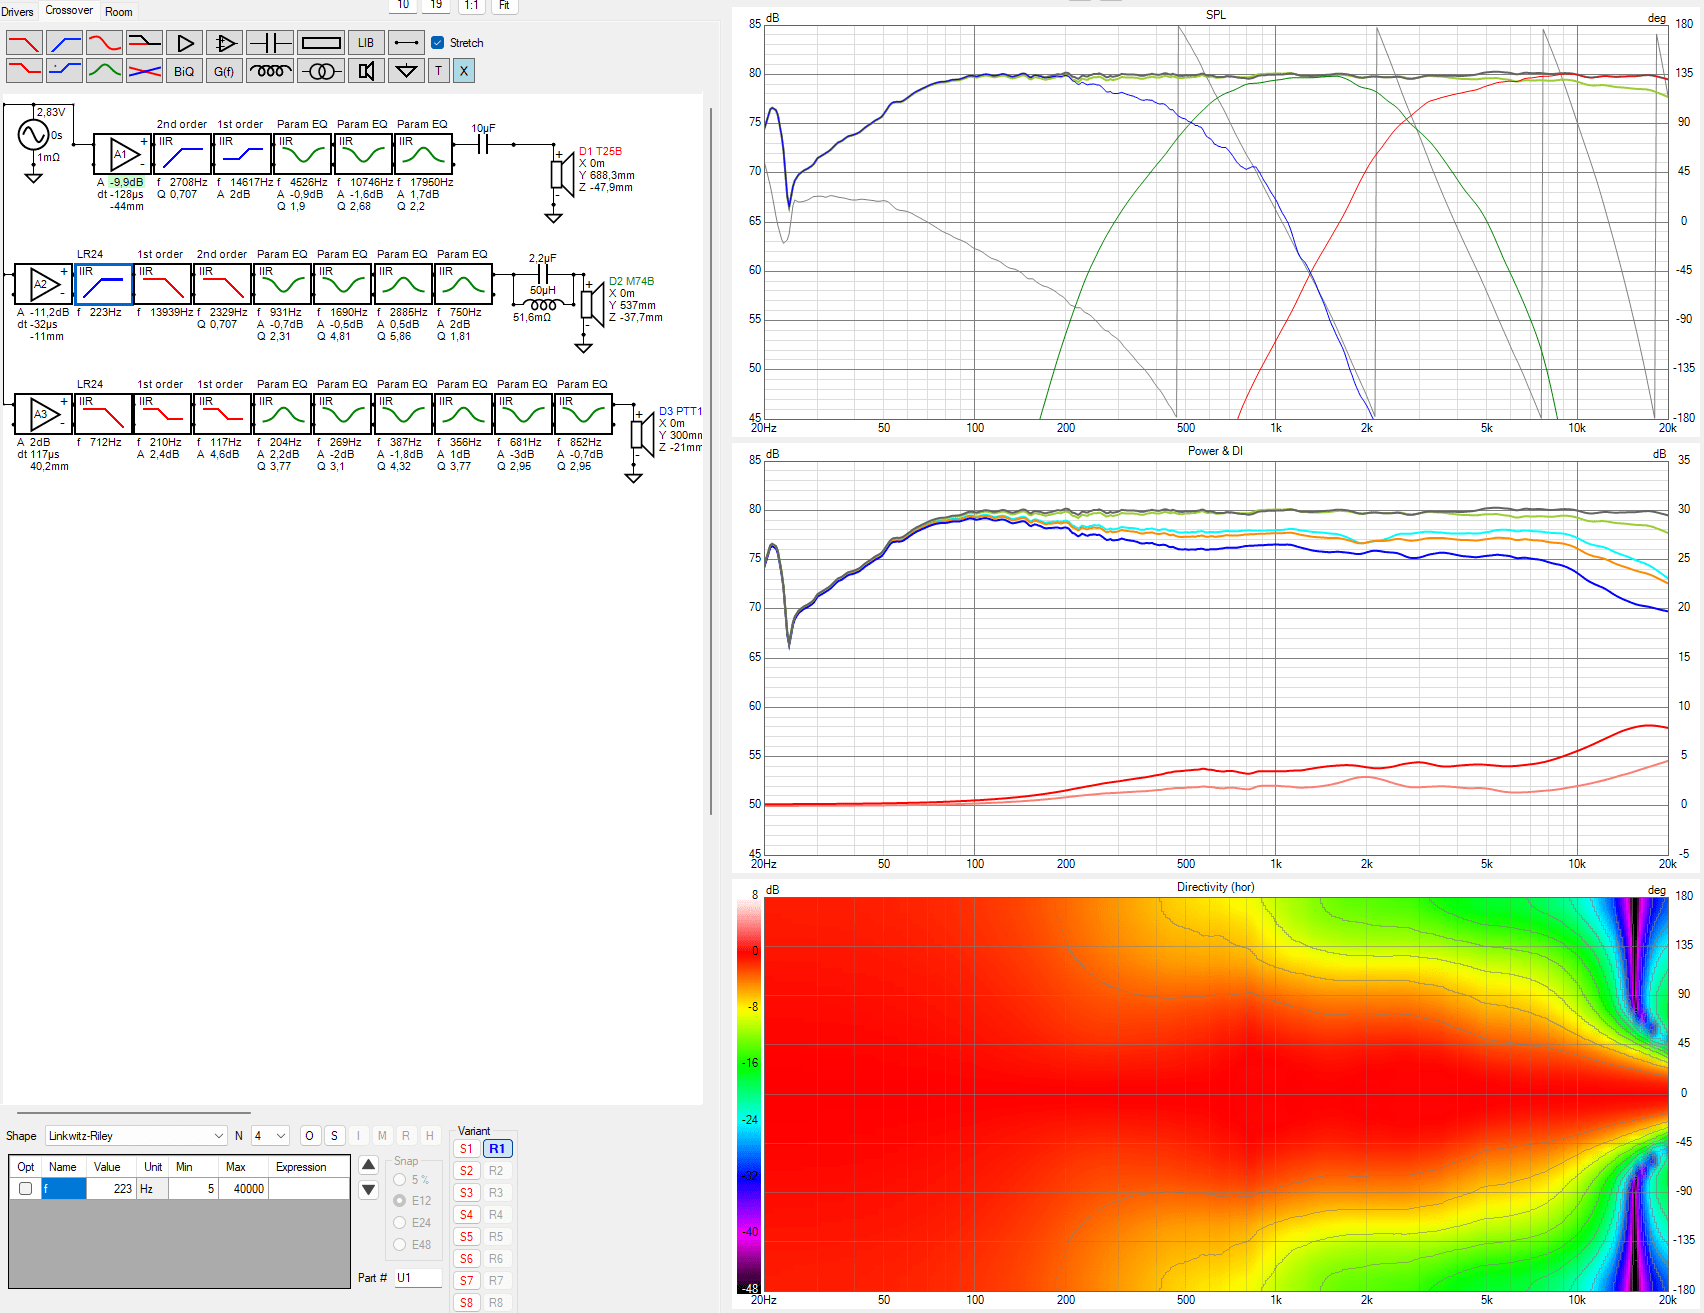Select the A1 amplifier block in schematic
This screenshot has width=1704, height=1313.
click(x=123, y=154)
